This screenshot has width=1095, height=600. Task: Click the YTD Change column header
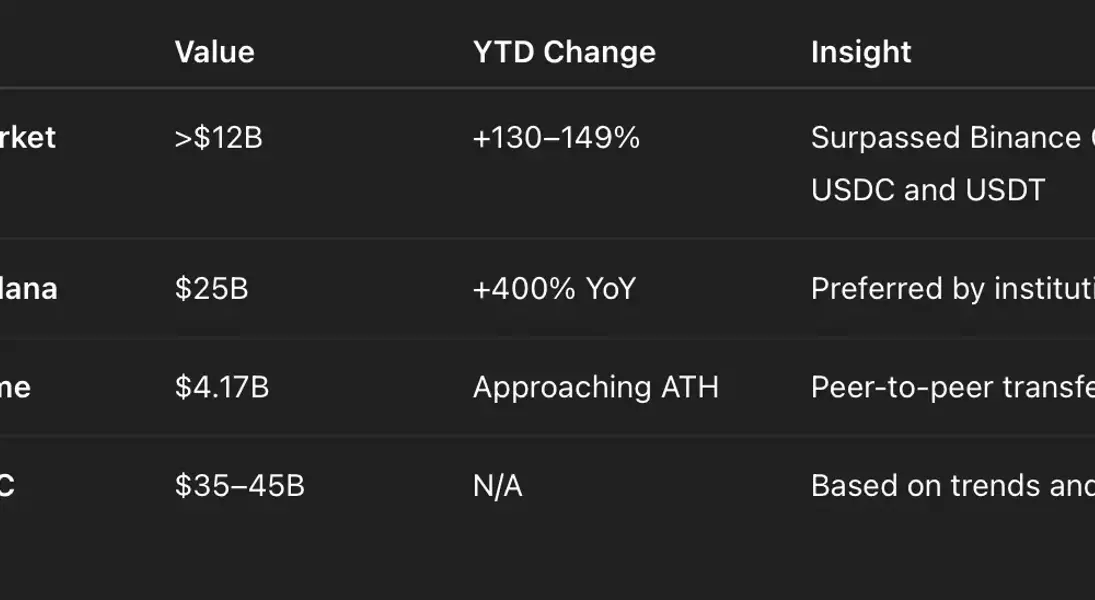coord(564,52)
